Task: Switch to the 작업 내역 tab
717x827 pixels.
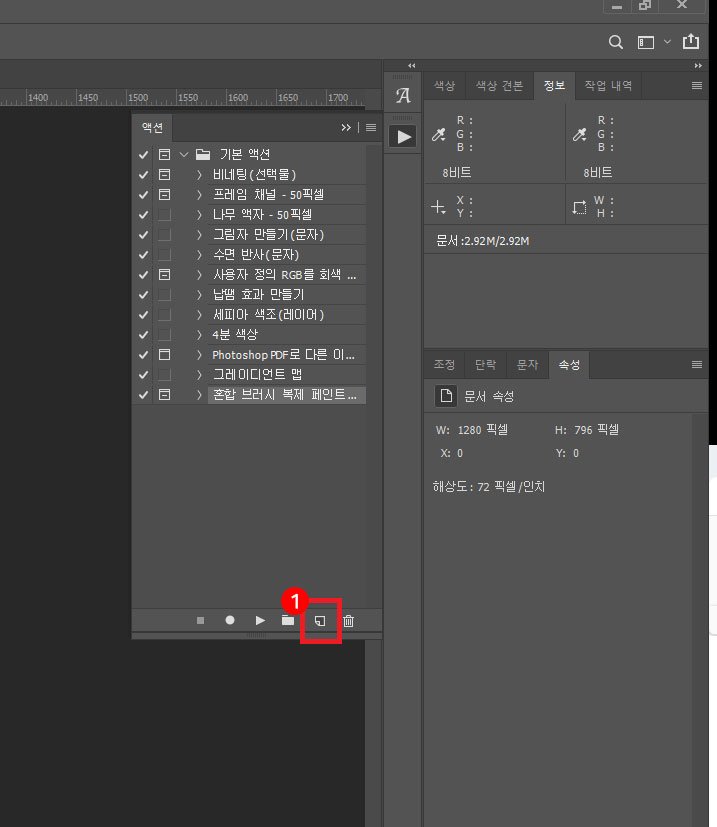Action: 609,86
